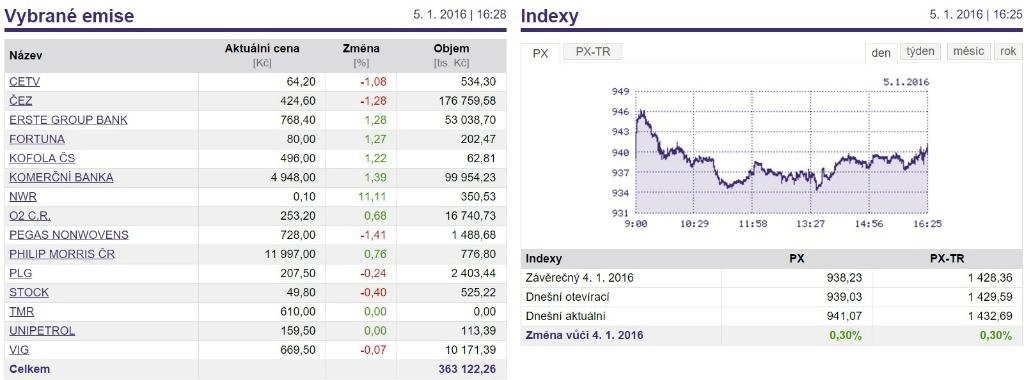This screenshot has height=380, width=1024.
Task: Select the KOMERČNÍ BANKA link
Action: (61, 177)
